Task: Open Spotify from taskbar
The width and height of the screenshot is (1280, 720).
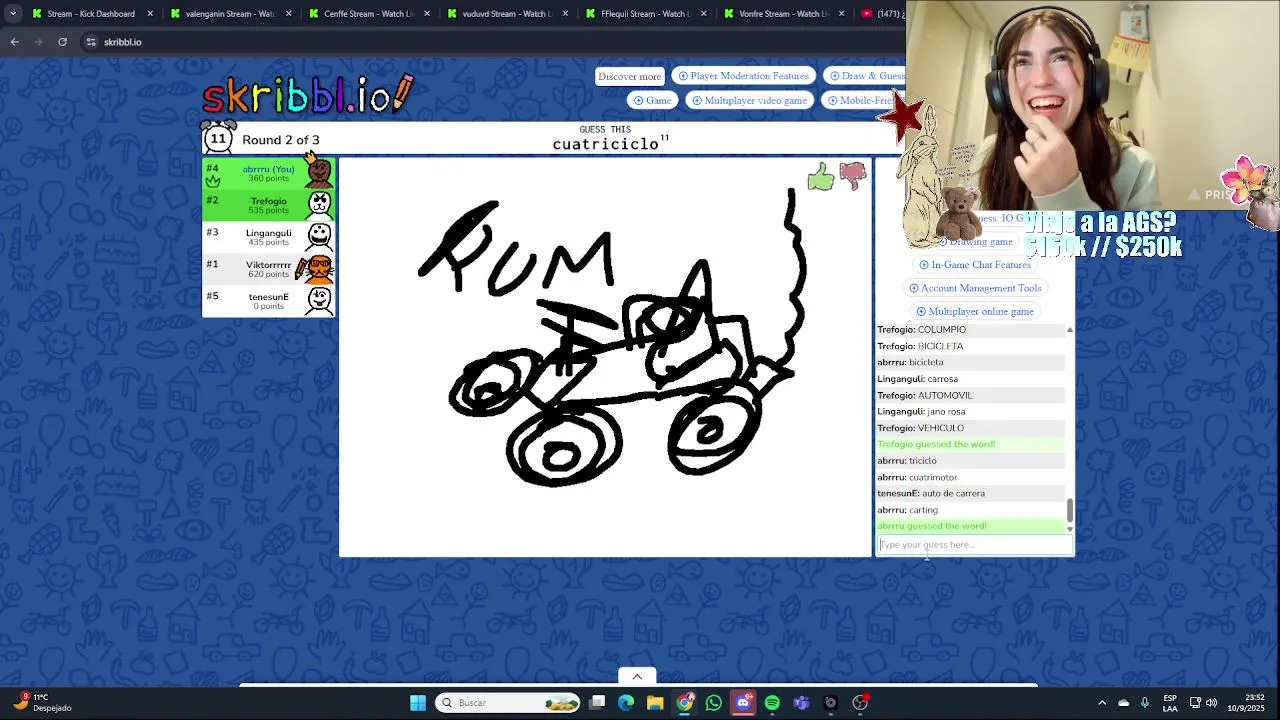Action: (x=772, y=703)
